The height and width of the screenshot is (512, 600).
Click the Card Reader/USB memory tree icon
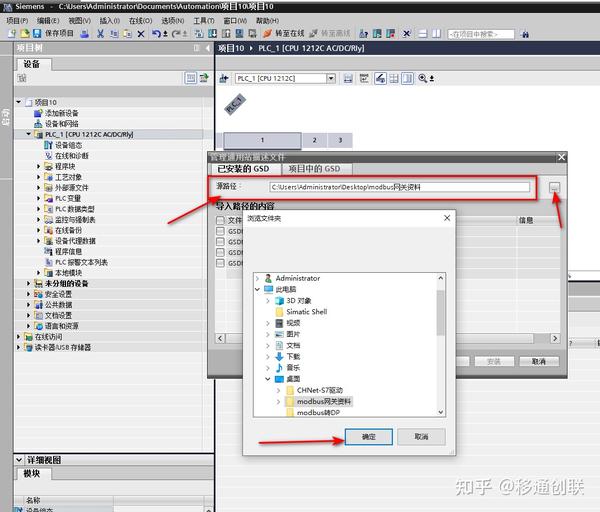(28, 347)
